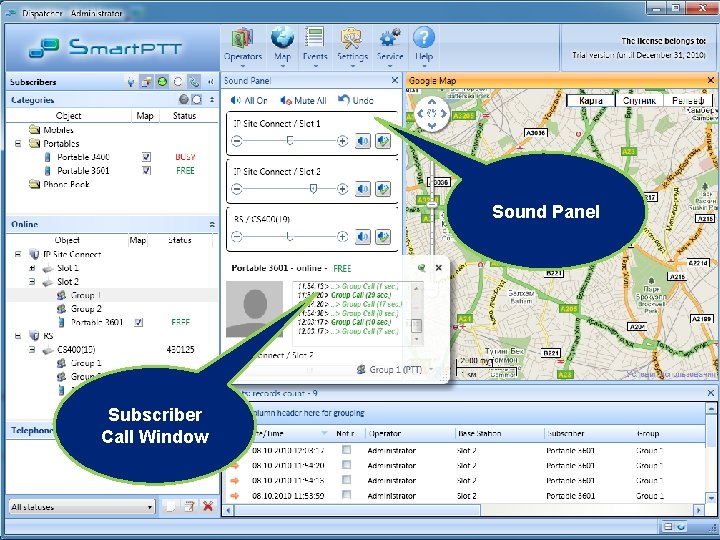Open the Events toolbar menu
The width and height of the screenshot is (720, 540).
tap(315, 45)
